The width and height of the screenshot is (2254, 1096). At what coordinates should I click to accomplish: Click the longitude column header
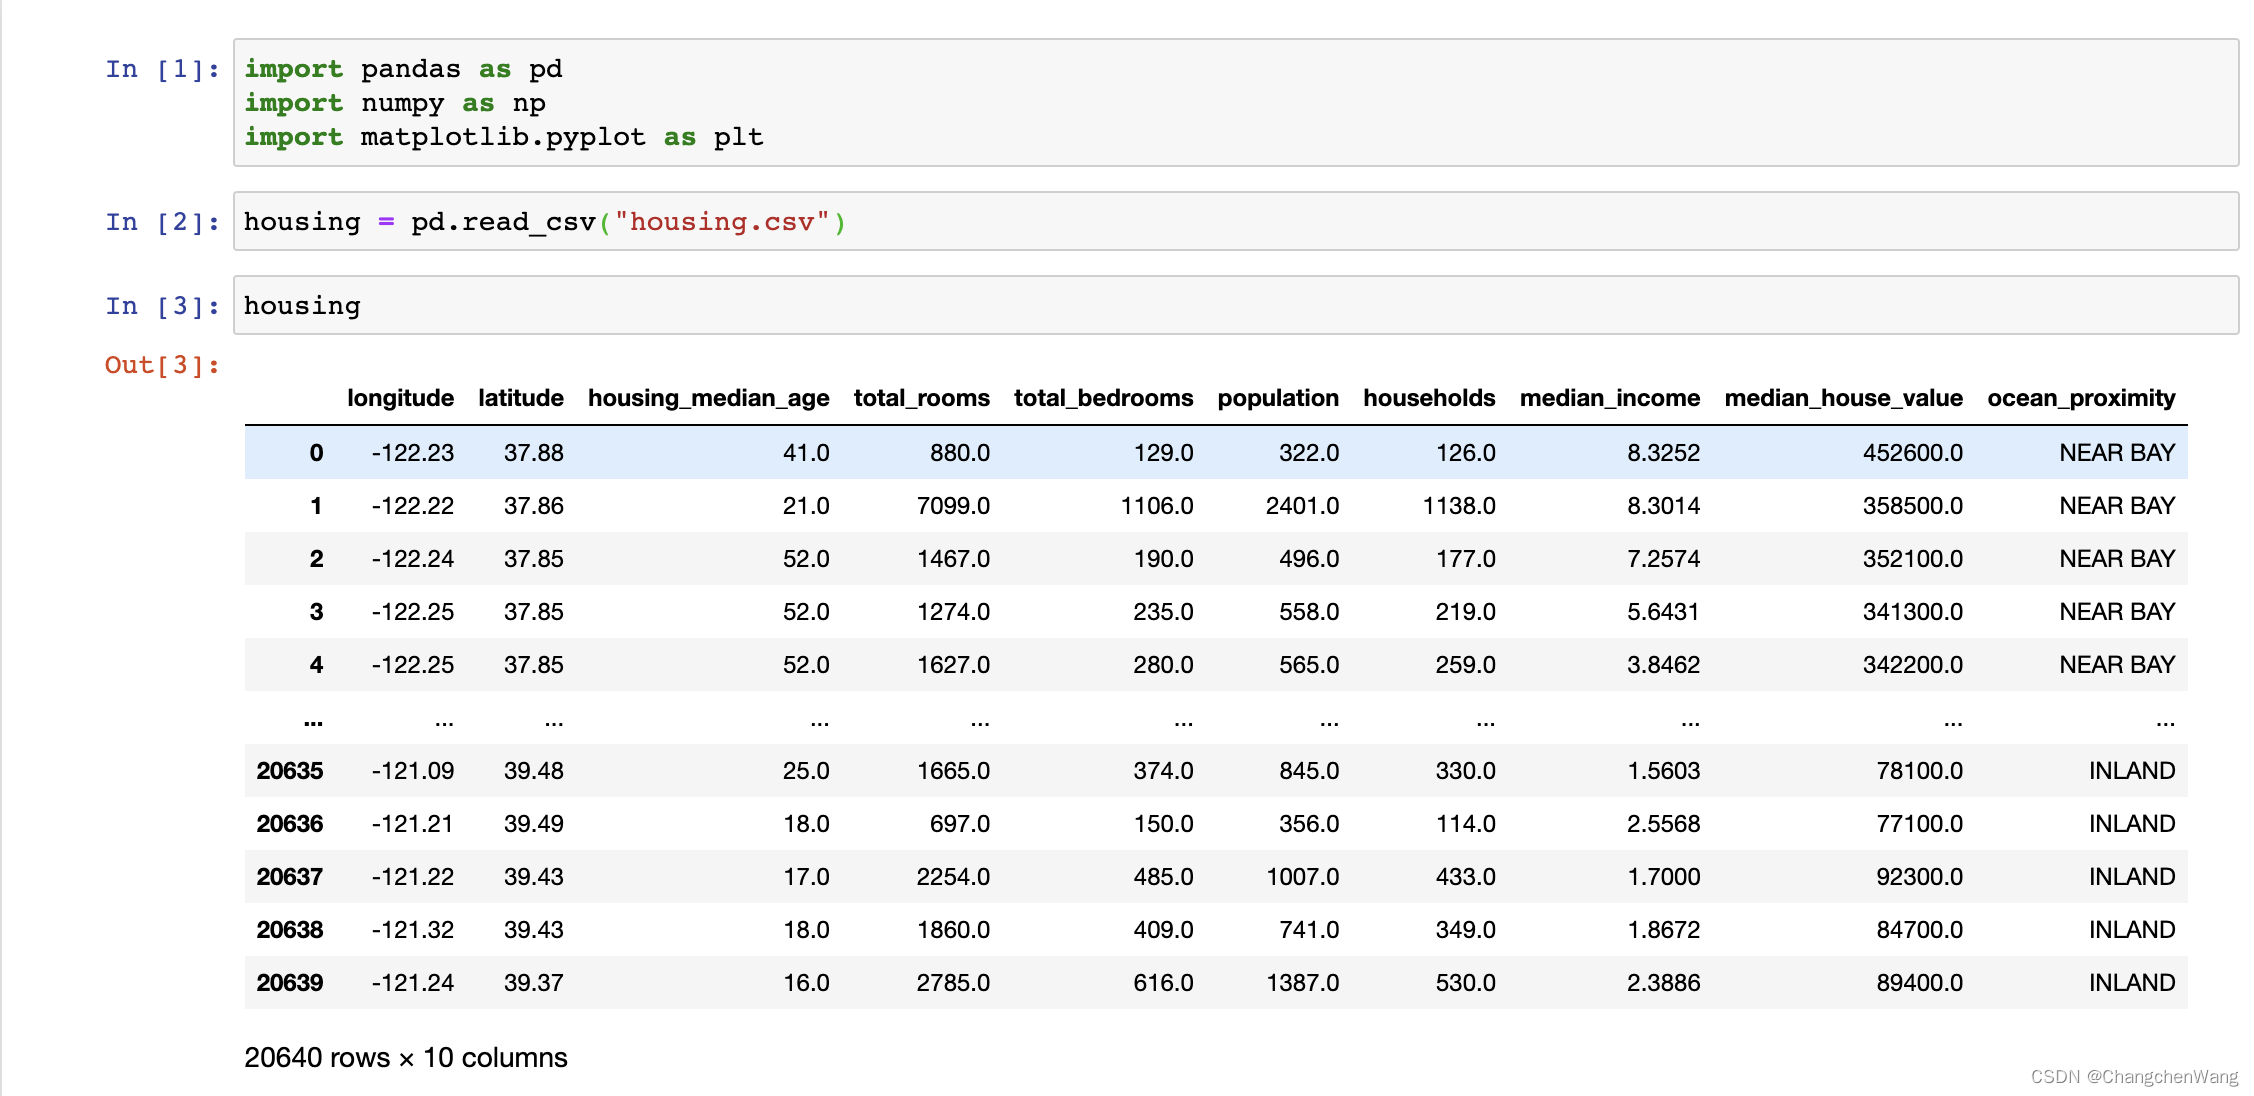[400, 398]
